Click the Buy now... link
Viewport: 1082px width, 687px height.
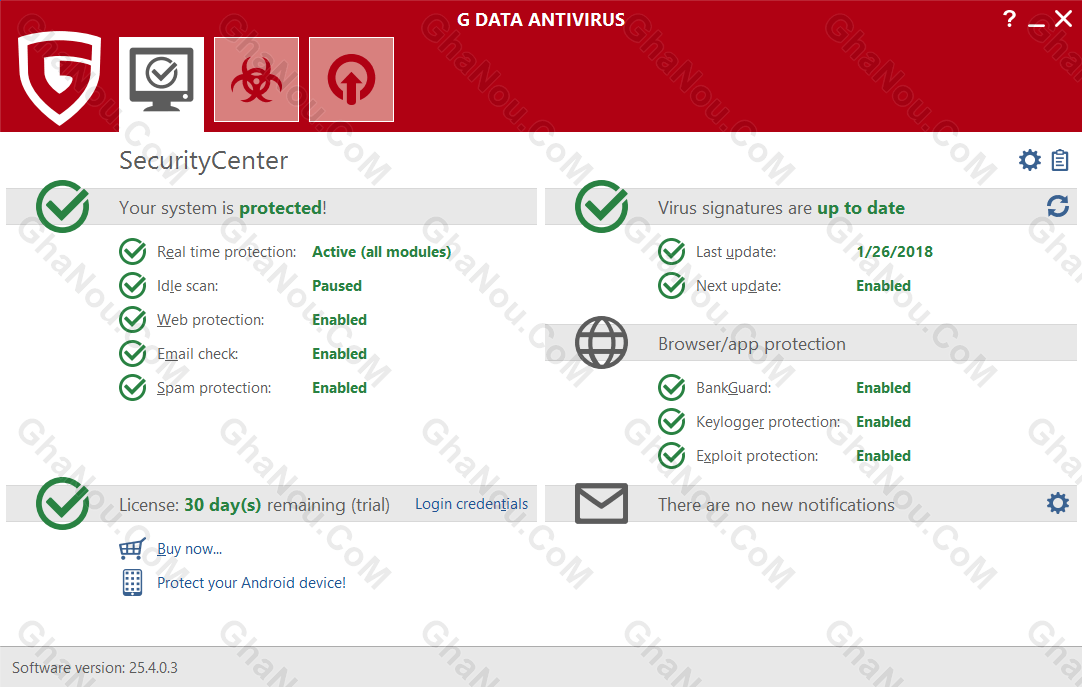pyautogui.click(x=190, y=549)
